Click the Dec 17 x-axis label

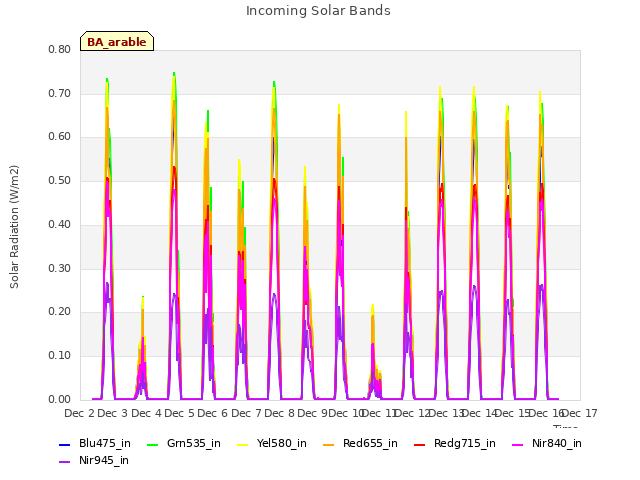pyautogui.click(x=580, y=413)
